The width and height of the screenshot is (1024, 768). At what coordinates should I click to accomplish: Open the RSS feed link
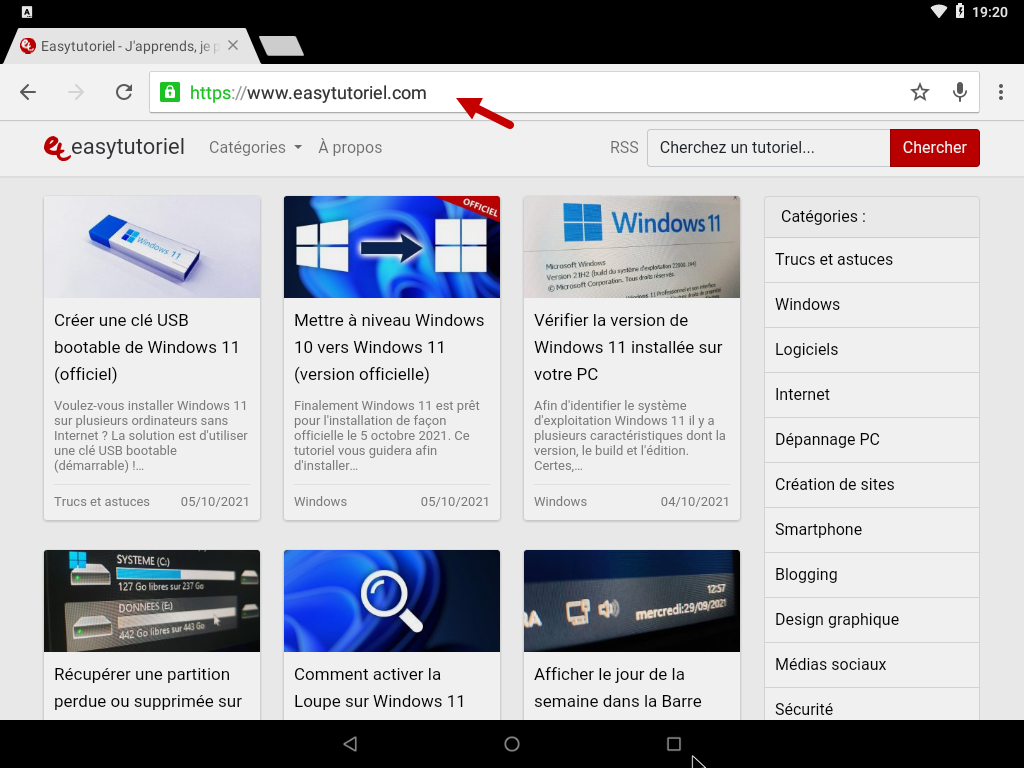pyautogui.click(x=624, y=148)
